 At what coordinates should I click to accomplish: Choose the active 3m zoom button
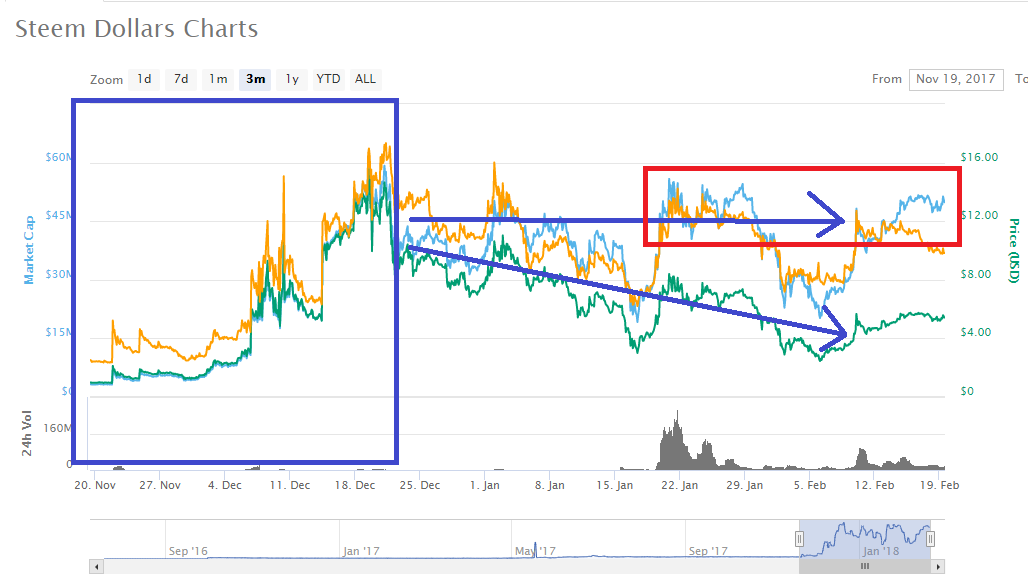click(255, 79)
